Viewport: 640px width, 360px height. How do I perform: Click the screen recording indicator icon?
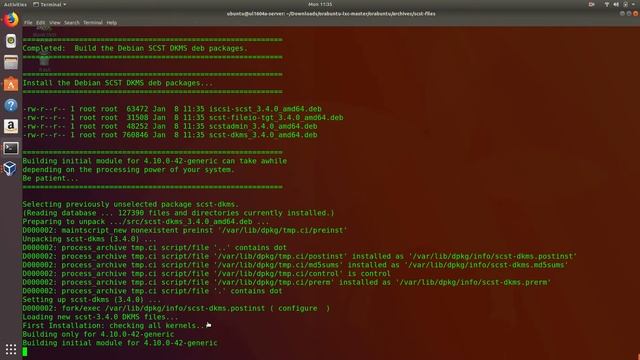point(591,4)
